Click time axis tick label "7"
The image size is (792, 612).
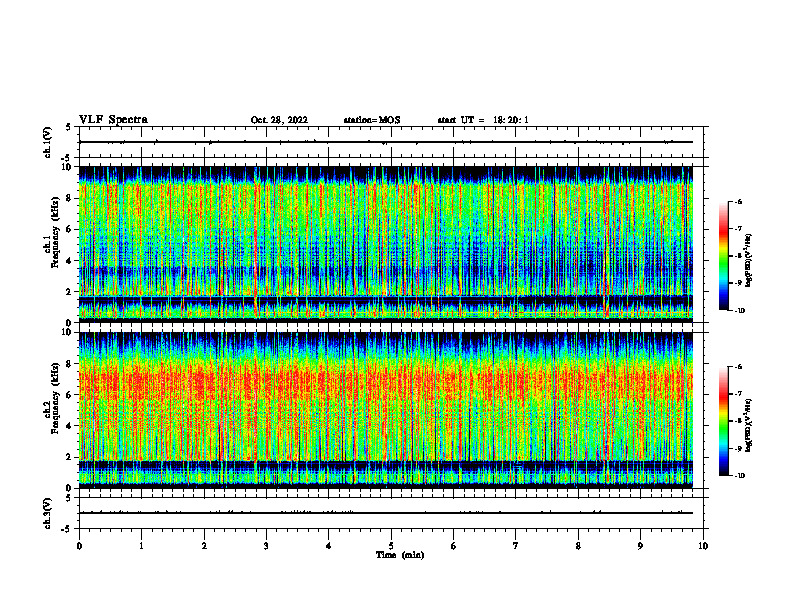point(516,546)
